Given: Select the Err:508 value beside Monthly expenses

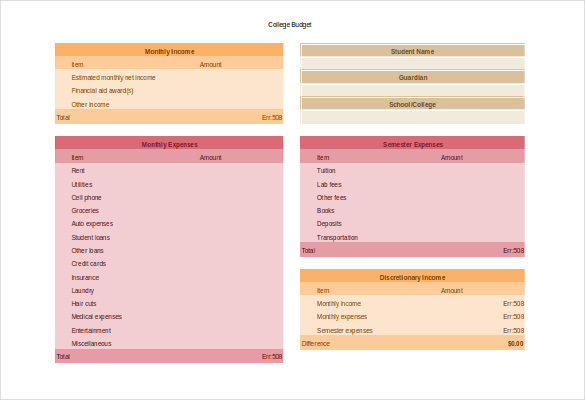Looking at the screenshot, I should pyautogui.click(x=513, y=316).
